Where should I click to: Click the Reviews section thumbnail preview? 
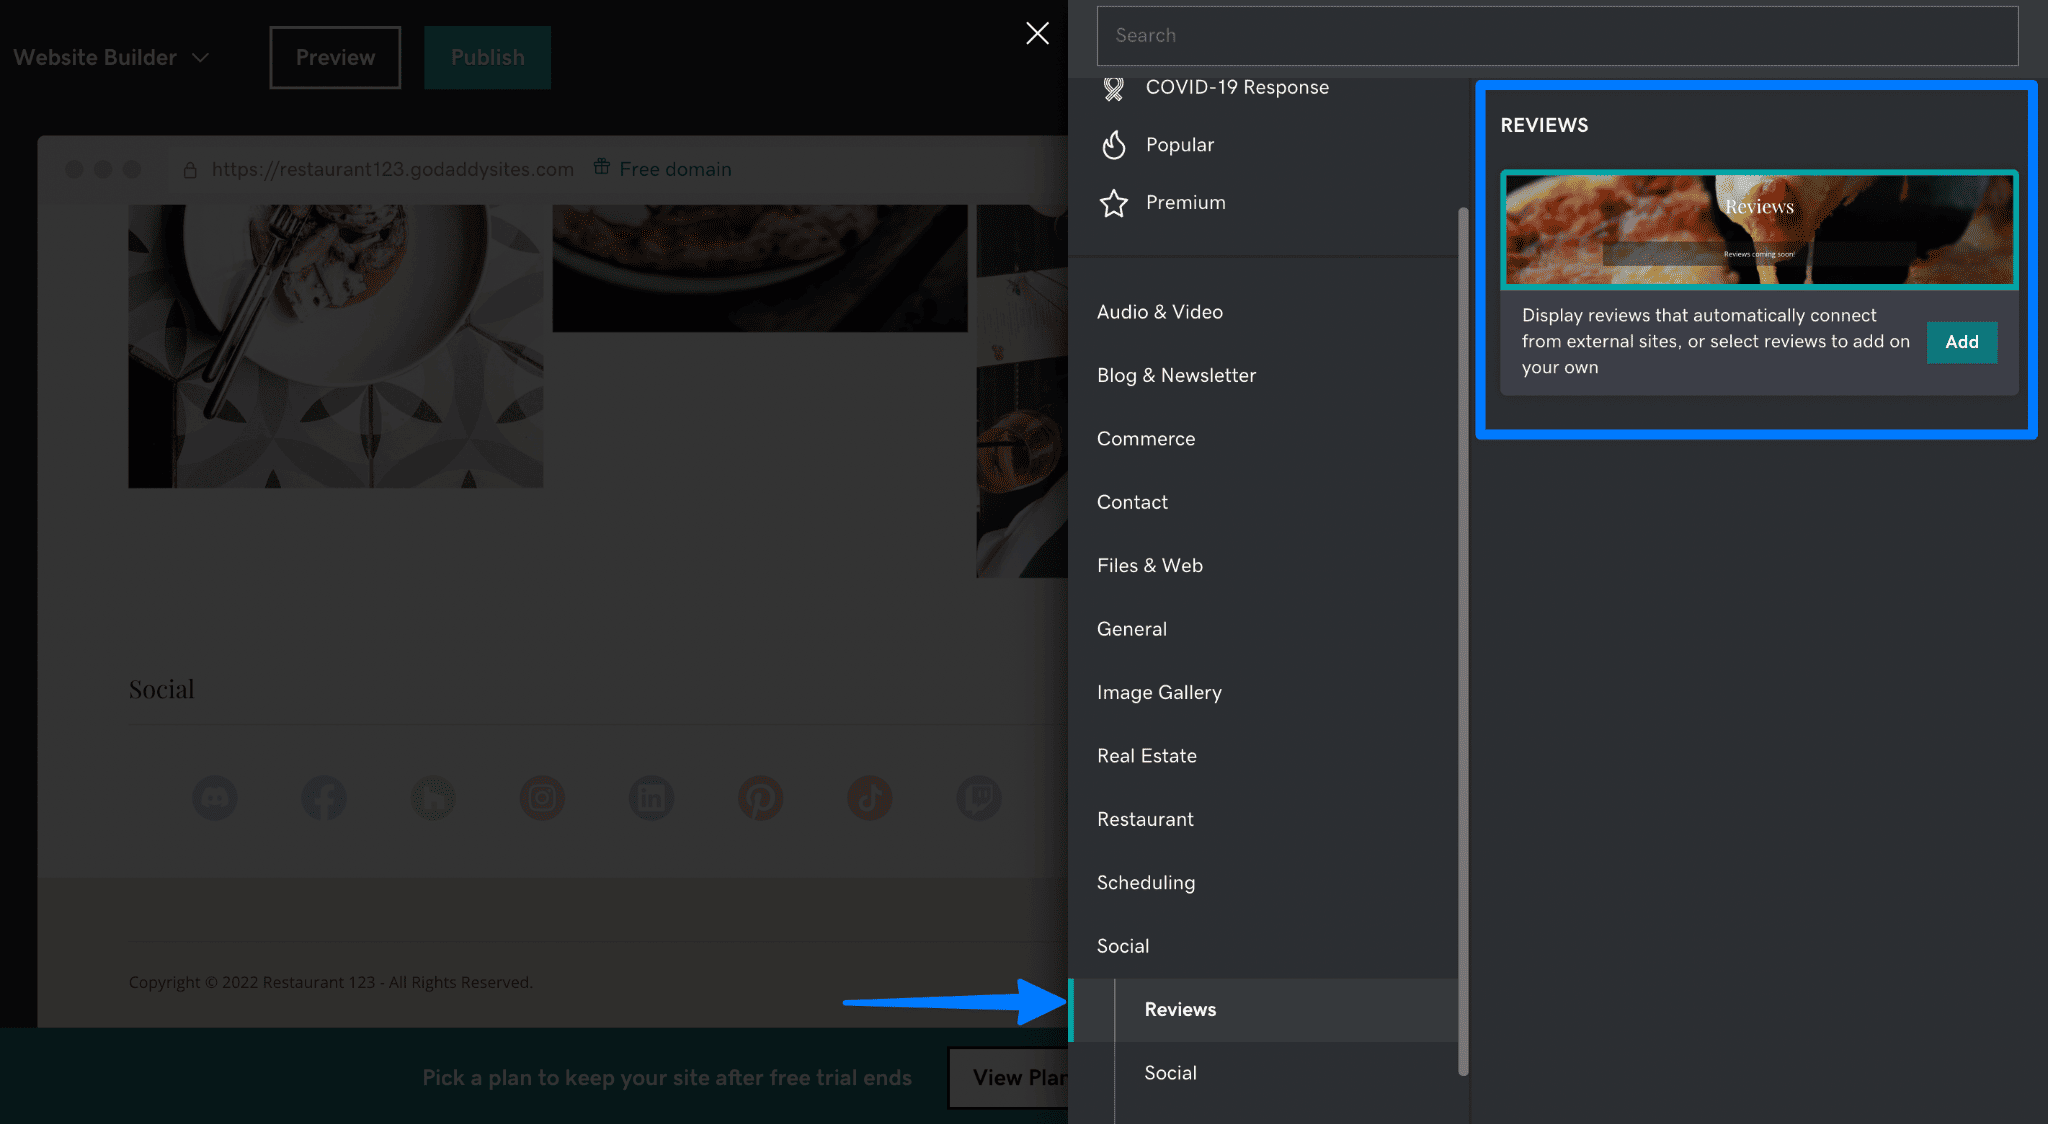pyautogui.click(x=1757, y=228)
